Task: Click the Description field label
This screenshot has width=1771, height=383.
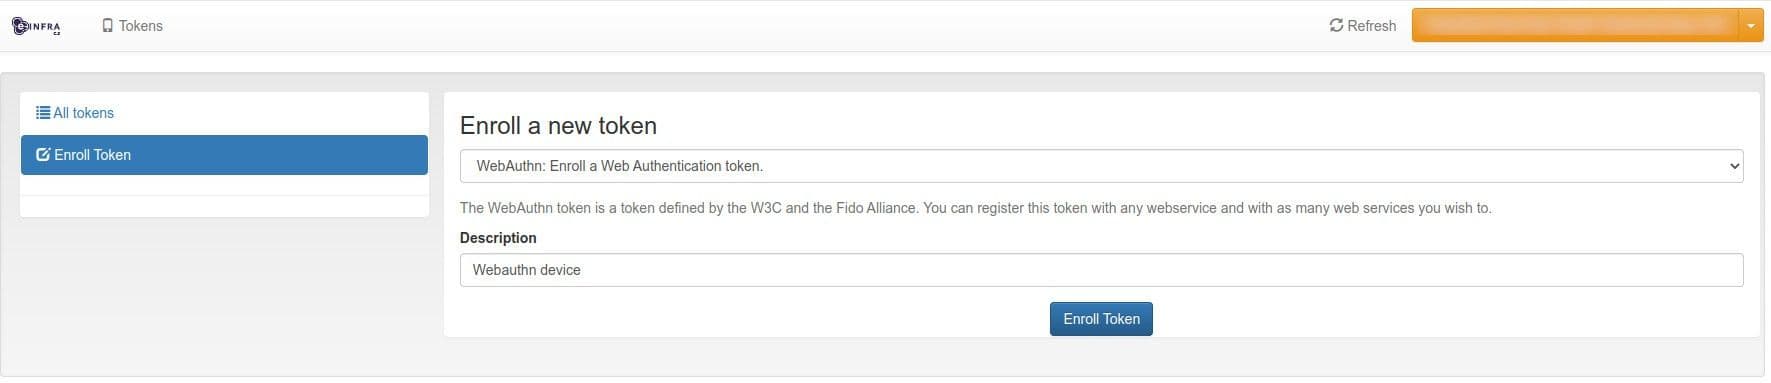Action: pos(498,238)
